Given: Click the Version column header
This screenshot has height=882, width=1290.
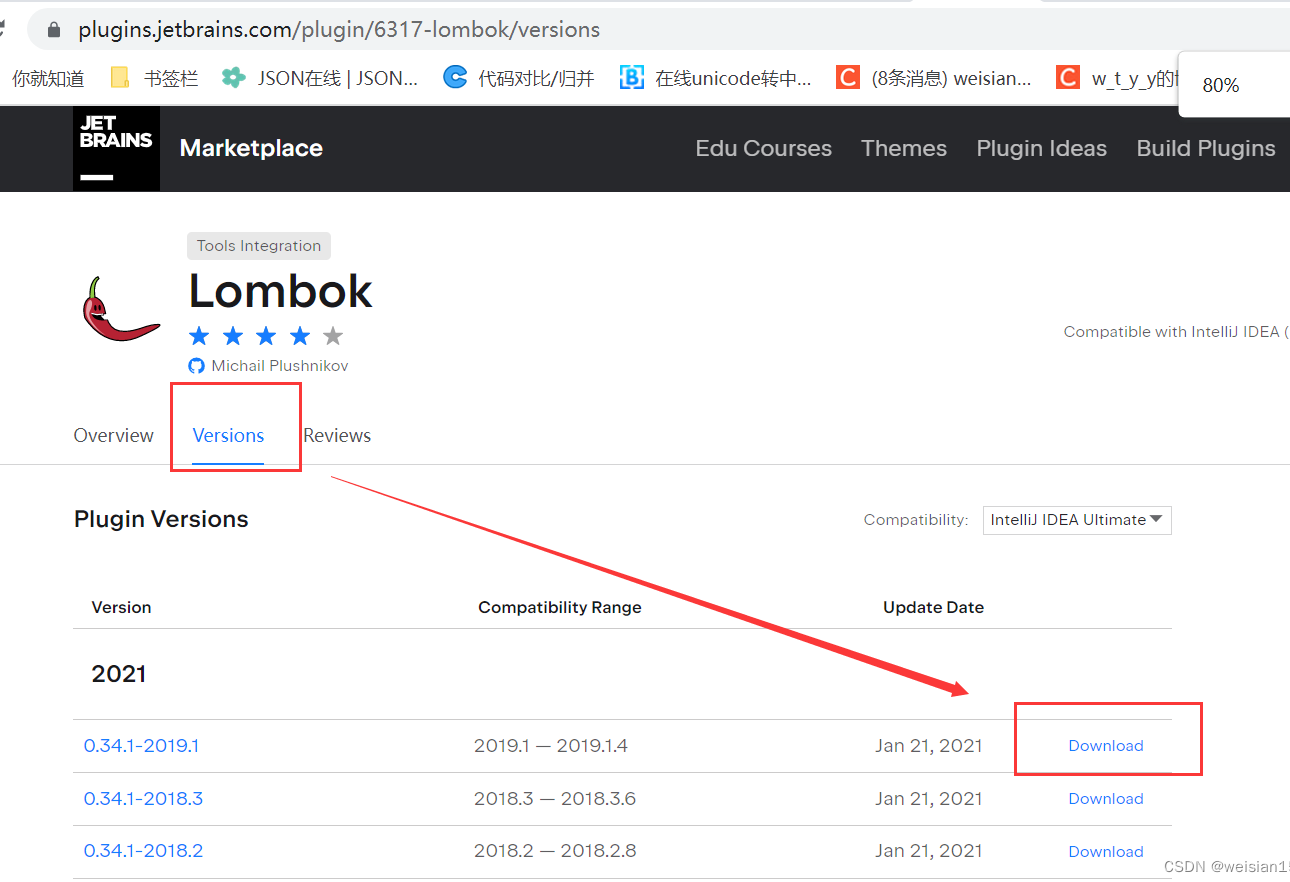Looking at the screenshot, I should click(121, 607).
